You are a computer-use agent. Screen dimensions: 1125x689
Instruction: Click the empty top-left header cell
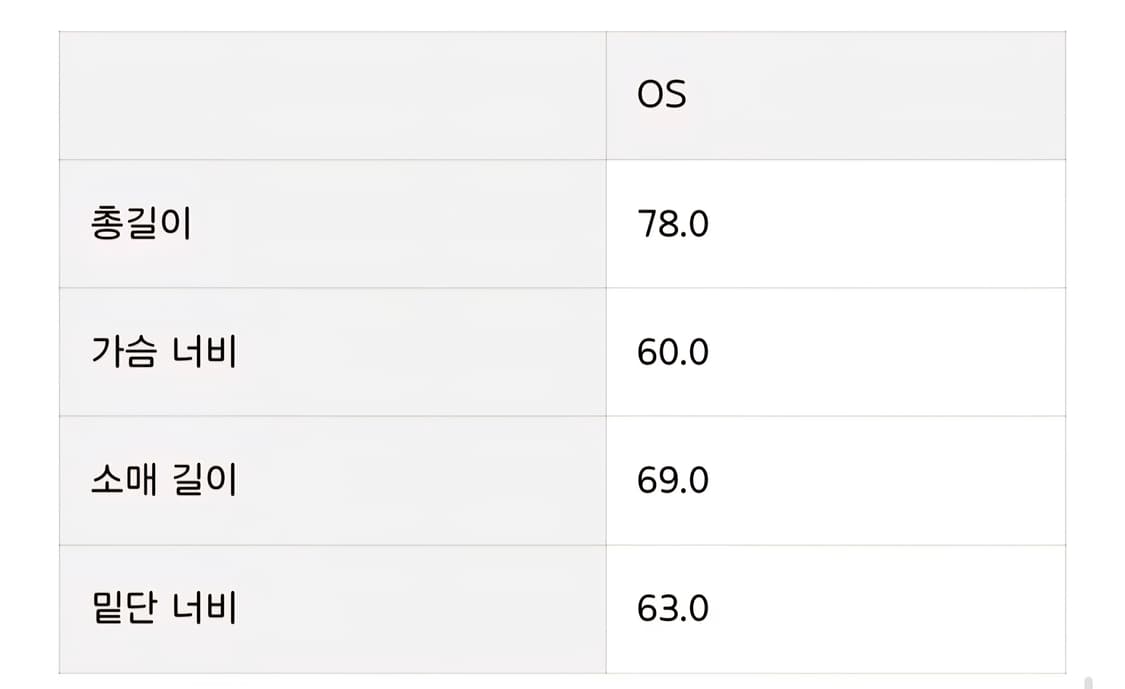[332, 95]
